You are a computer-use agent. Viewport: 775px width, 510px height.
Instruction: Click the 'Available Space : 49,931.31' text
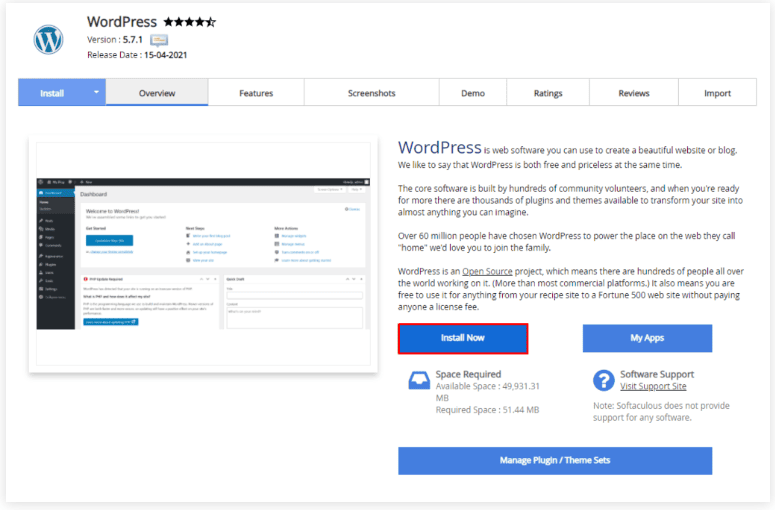(487, 386)
